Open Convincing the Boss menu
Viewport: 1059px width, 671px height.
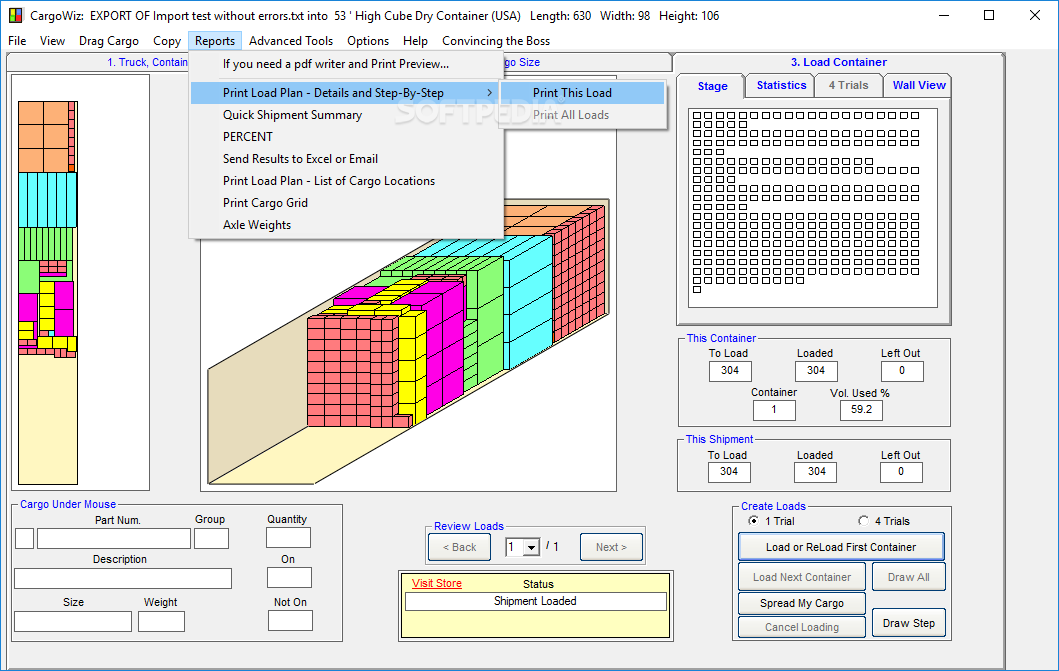tap(496, 41)
